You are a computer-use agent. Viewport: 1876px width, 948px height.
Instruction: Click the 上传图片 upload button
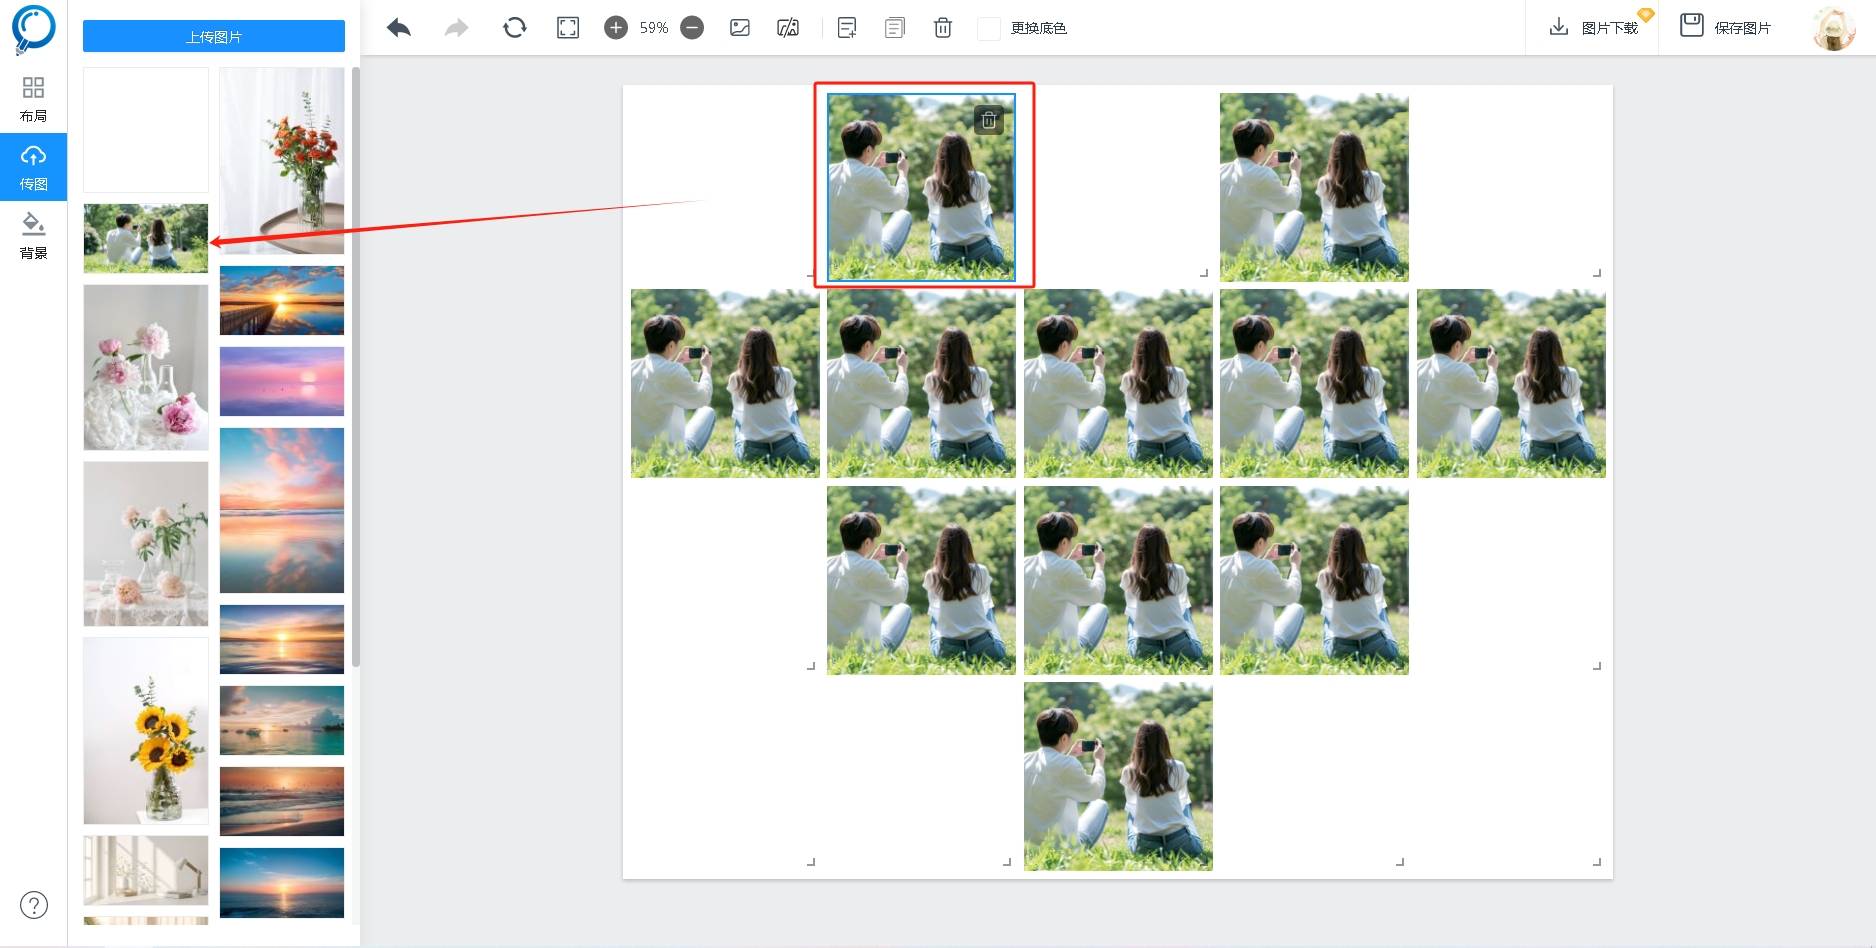pos(213,37)
